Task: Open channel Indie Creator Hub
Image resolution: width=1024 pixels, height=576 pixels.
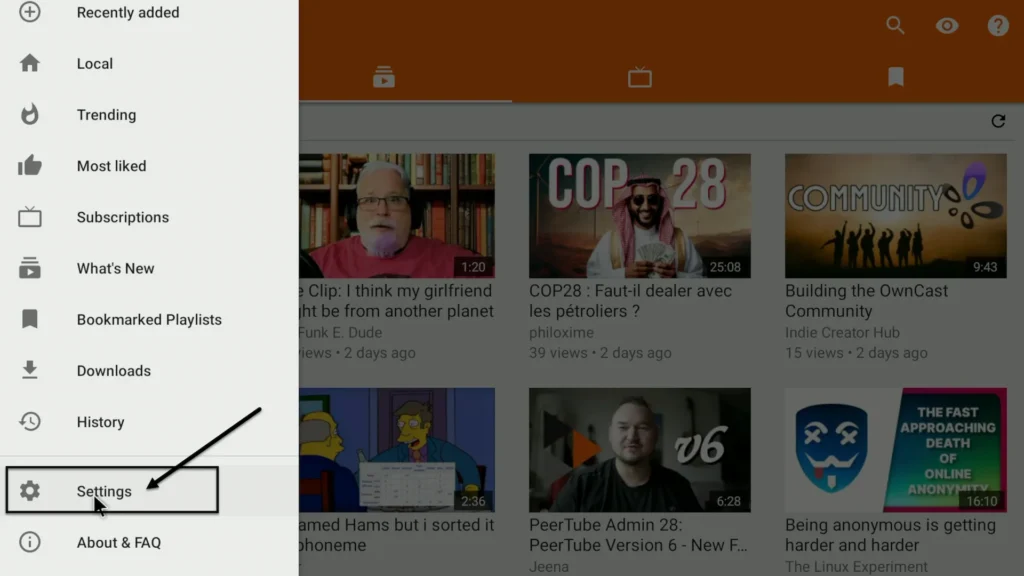Action: 842,332
